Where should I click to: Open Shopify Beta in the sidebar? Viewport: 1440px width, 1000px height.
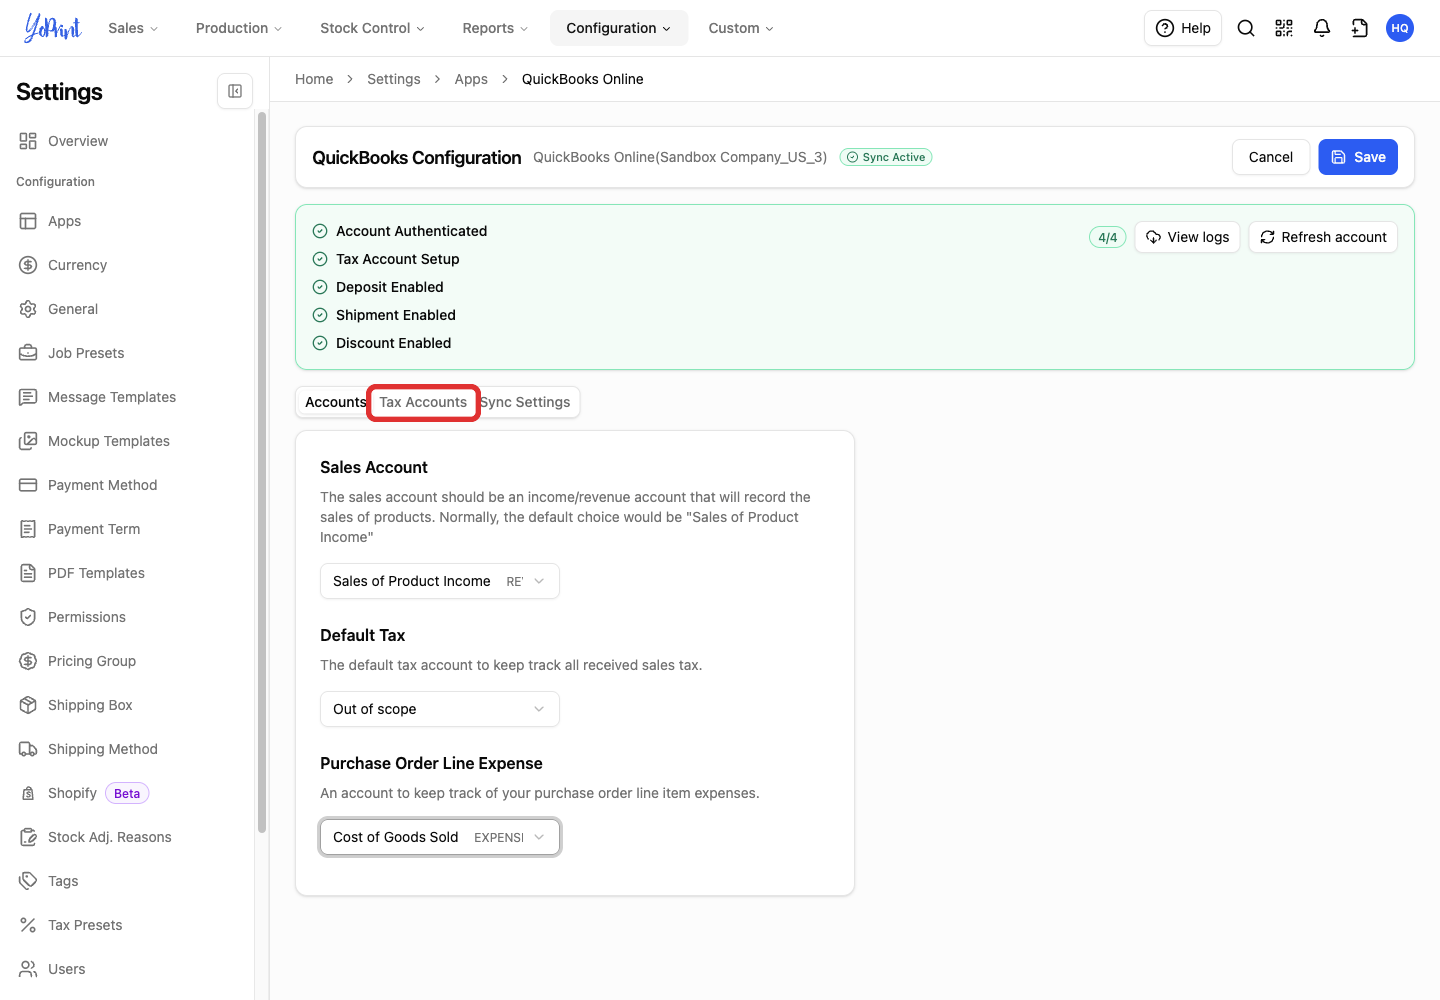point(84,793)
